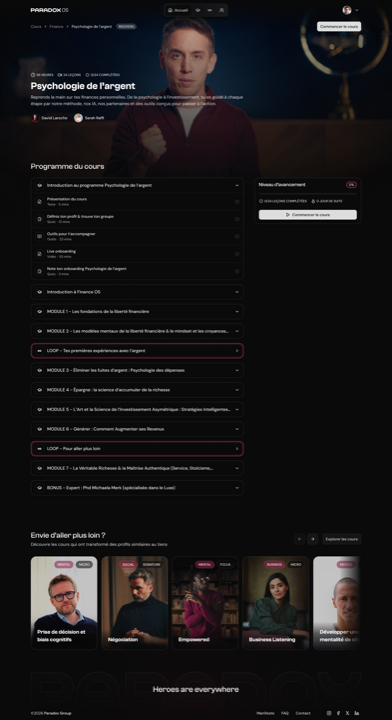Open the 'Négociation' course card

[134, 602]
